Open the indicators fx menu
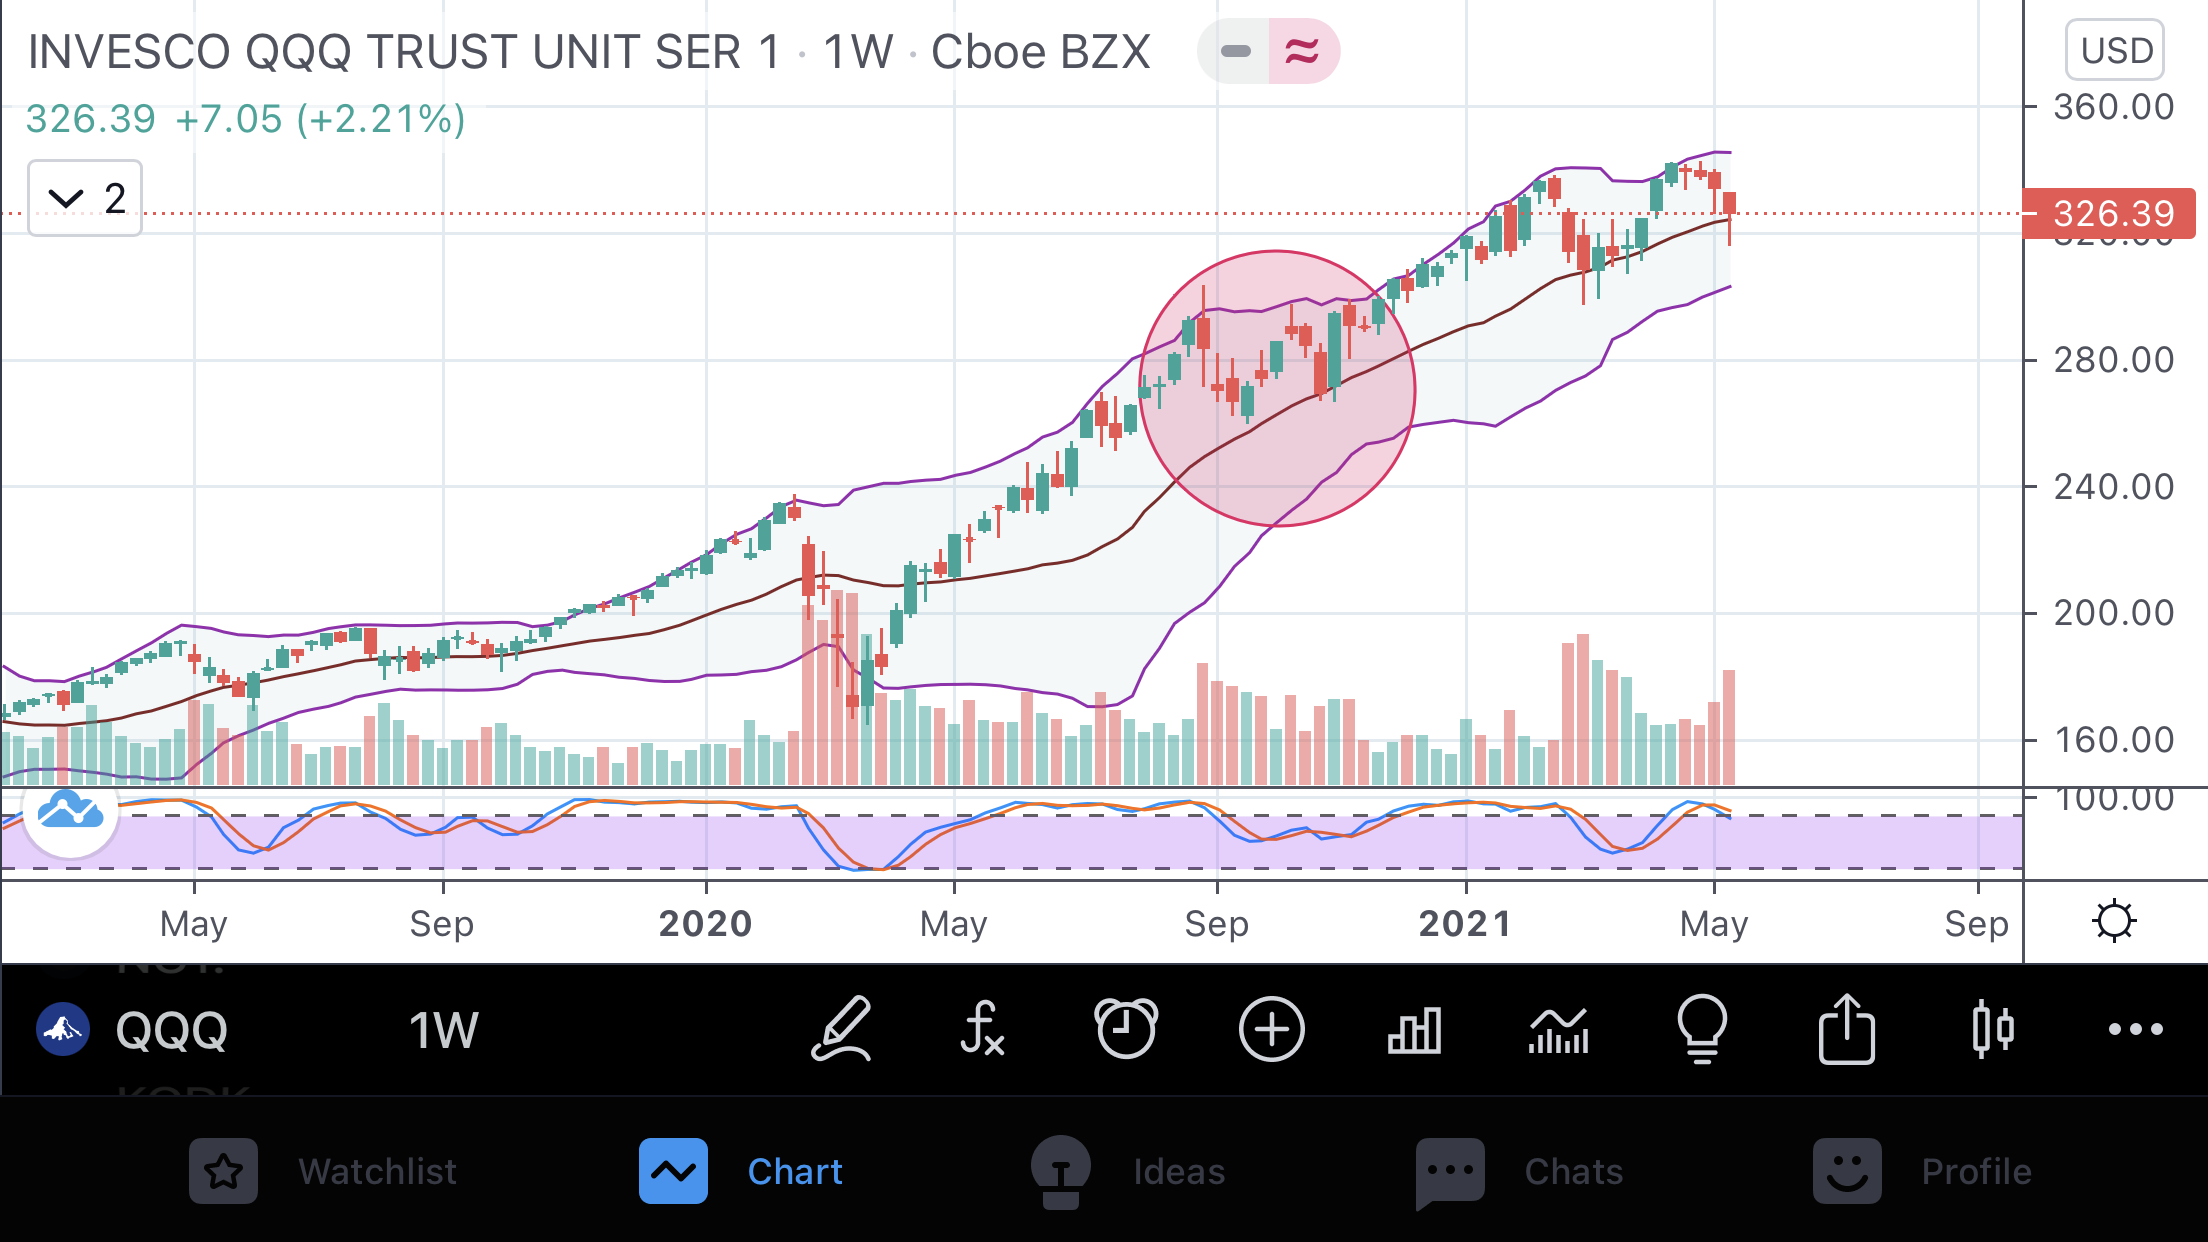This screenshot has width=2208, height=1242. tap(981, 1028)
